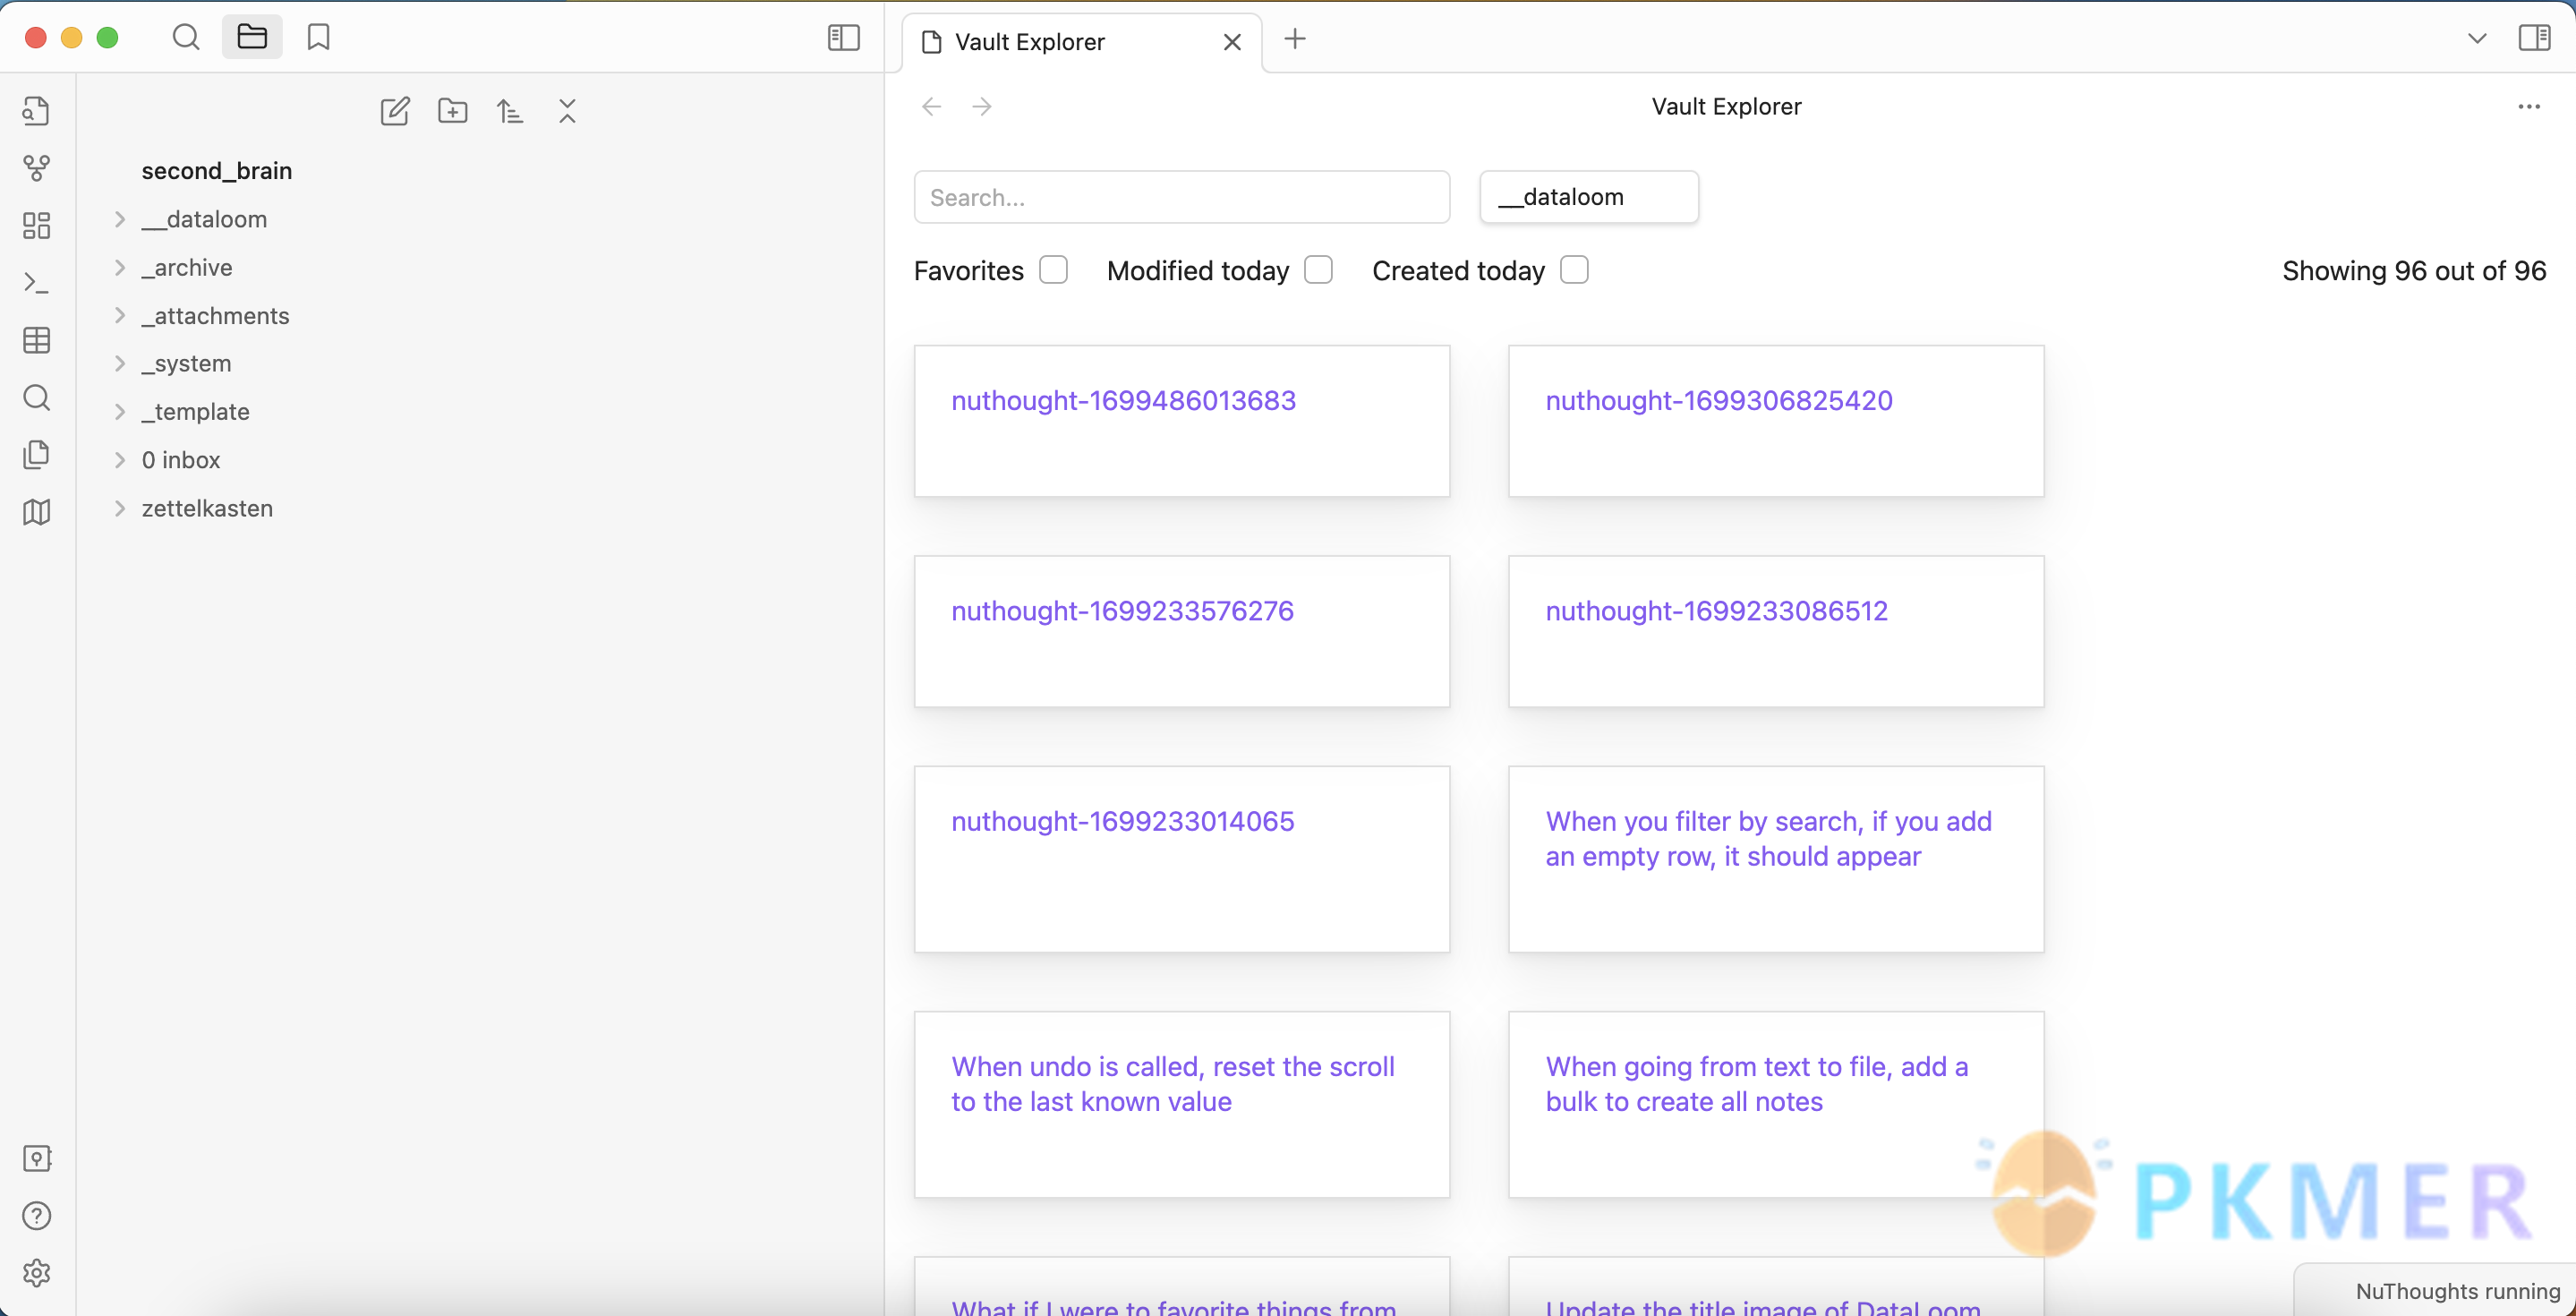Open quick switcher ribbon icon
The height and width of the screenshot is (1316, 2576).
(37, 110)
